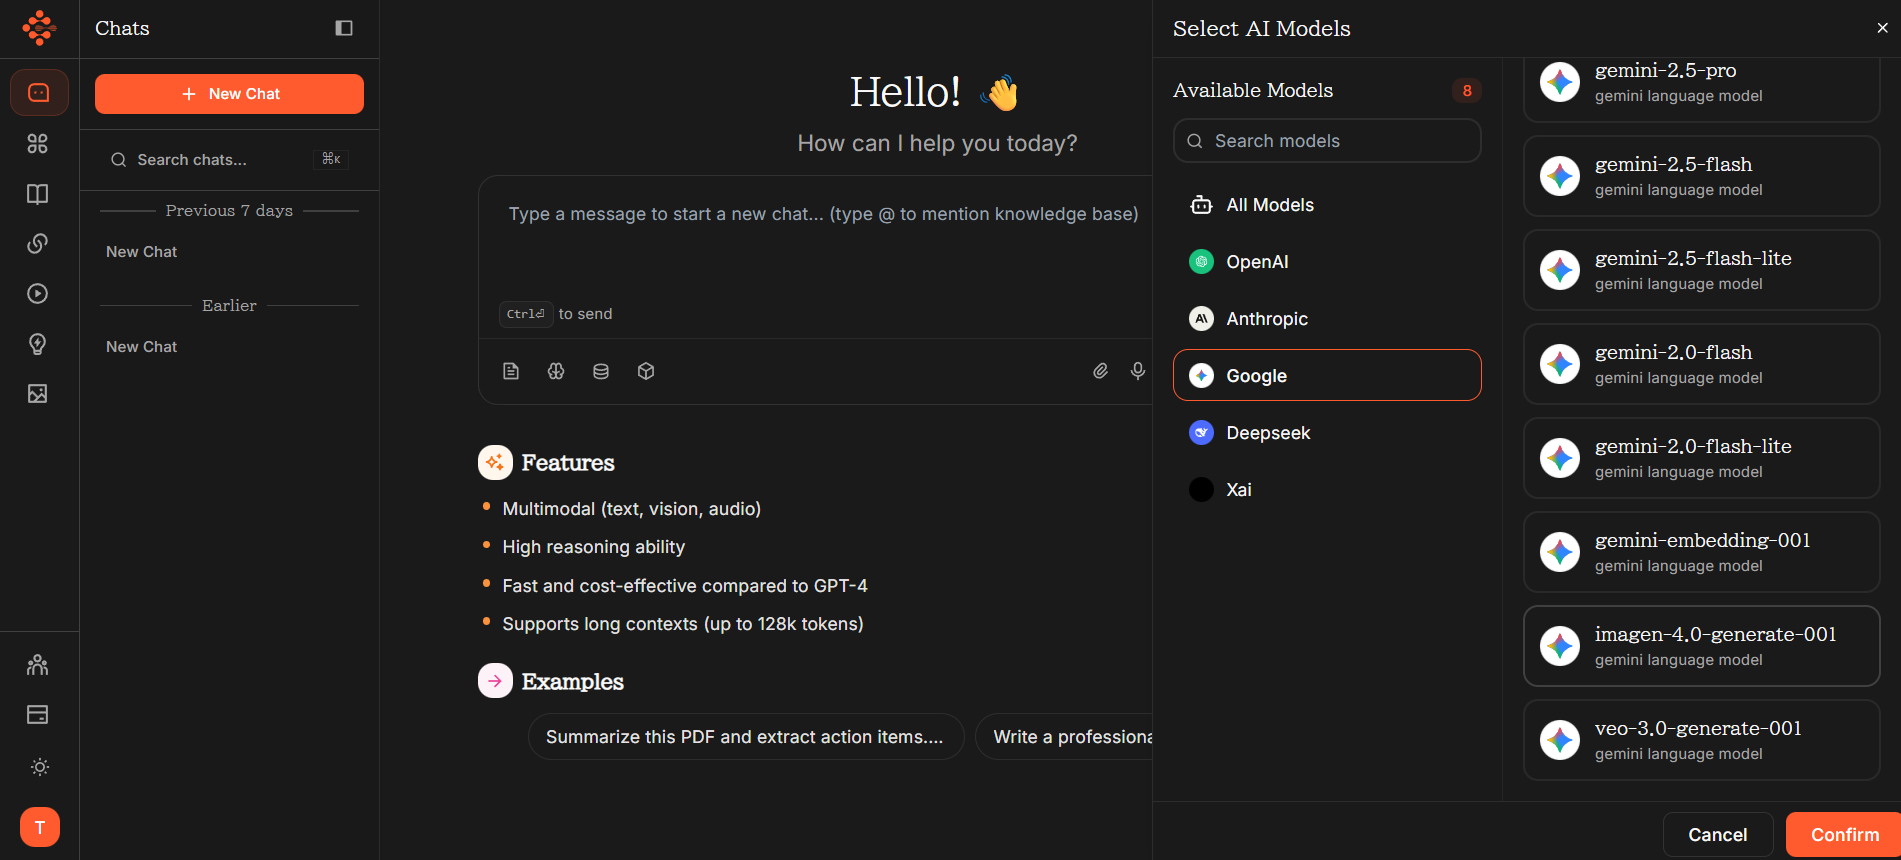
Task: Open the image gallery sidebar icon
Action: (38, 394)
